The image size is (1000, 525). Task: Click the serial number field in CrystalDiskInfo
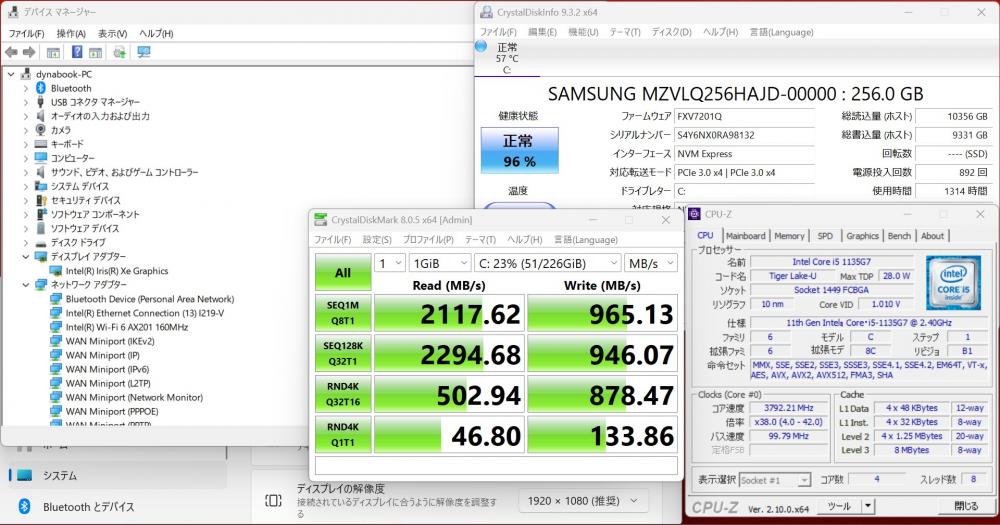(x=744, y=135)
